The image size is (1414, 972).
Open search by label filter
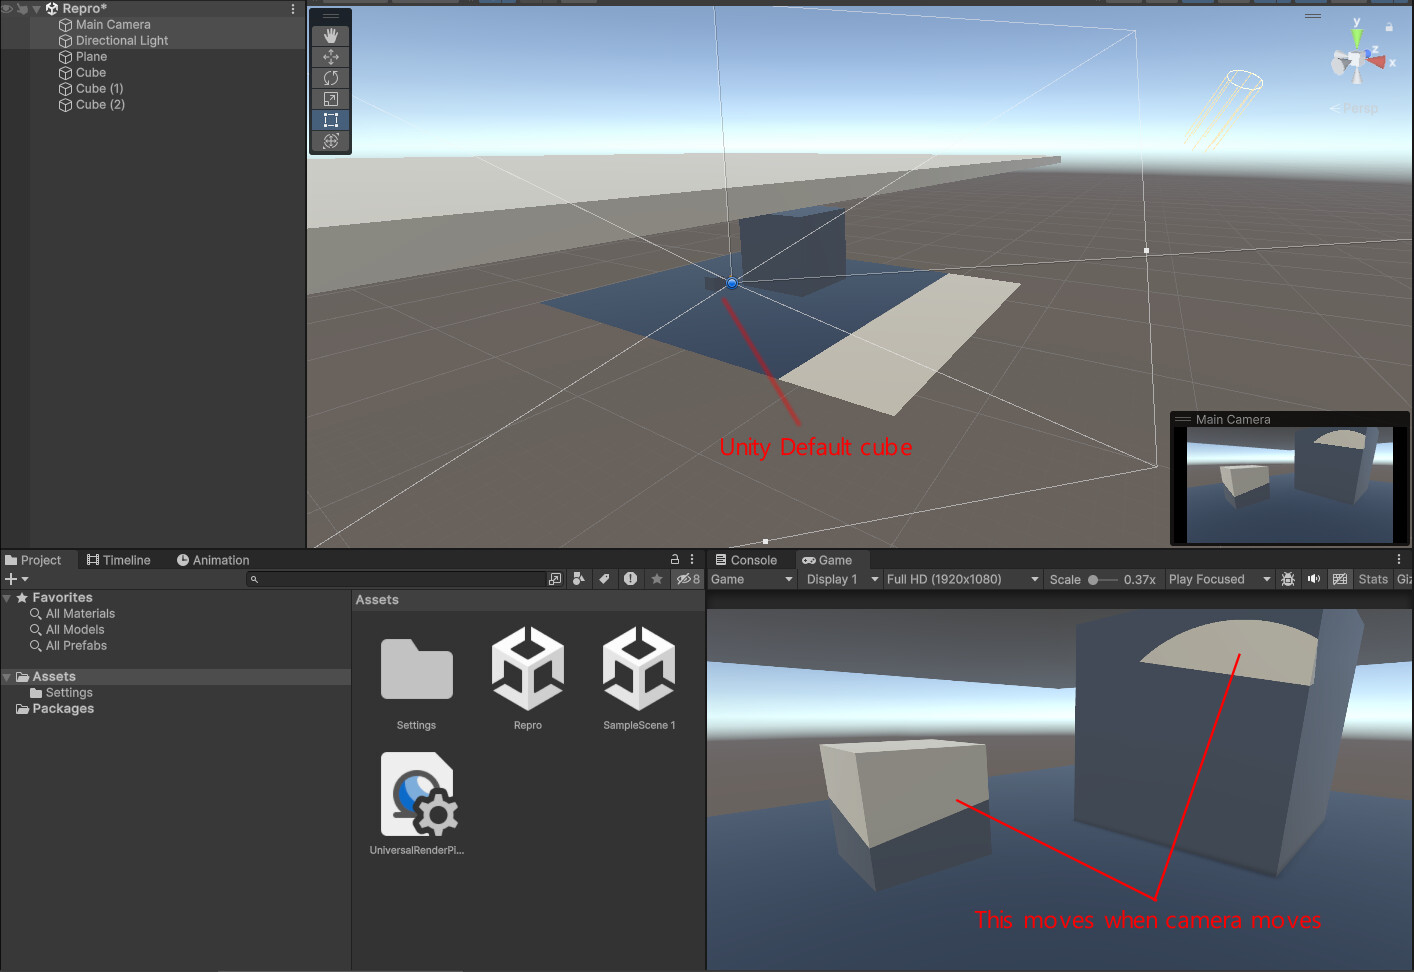[x=605, y=578]
